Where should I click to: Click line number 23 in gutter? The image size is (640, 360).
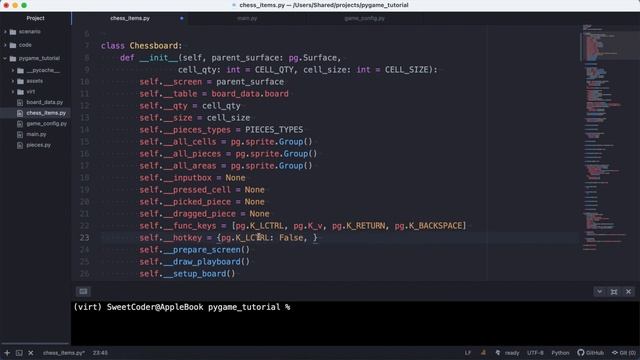click(x=84, y=238)
